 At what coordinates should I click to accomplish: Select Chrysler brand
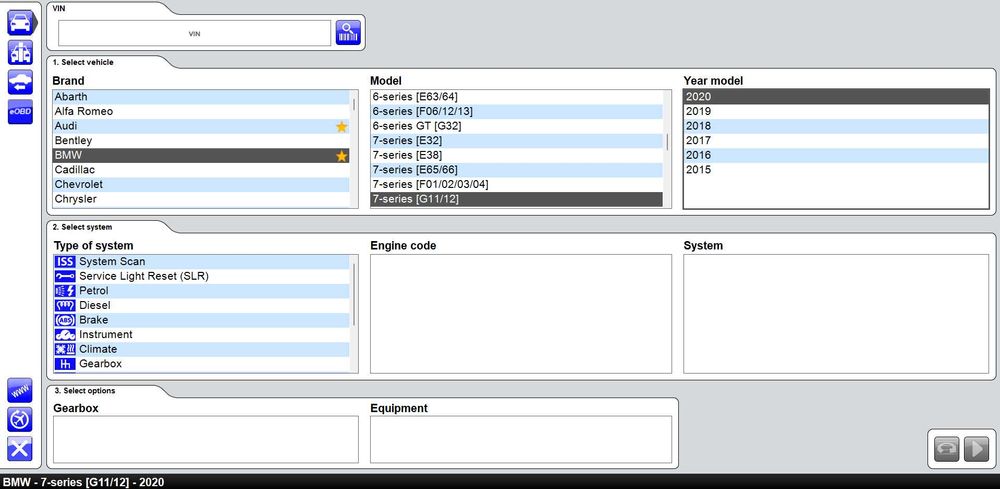[x=201, y=199]
